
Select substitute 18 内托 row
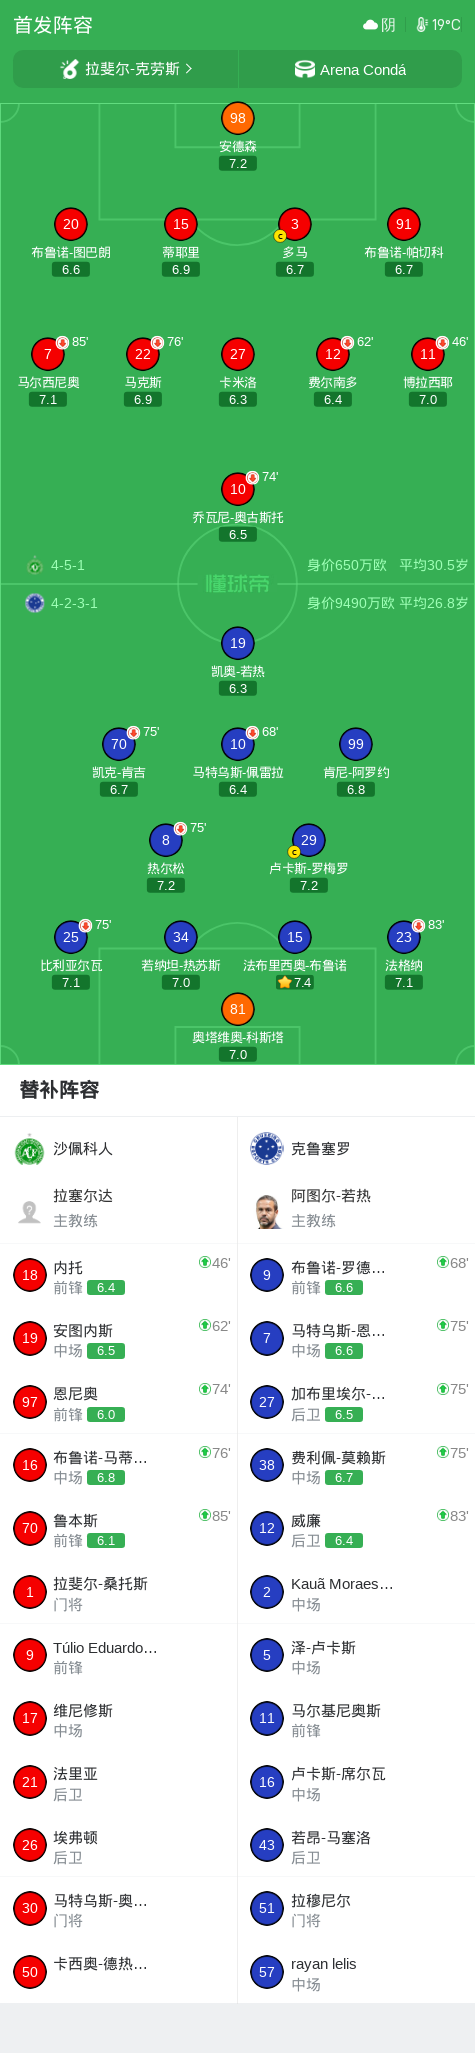coord(119,1275)
